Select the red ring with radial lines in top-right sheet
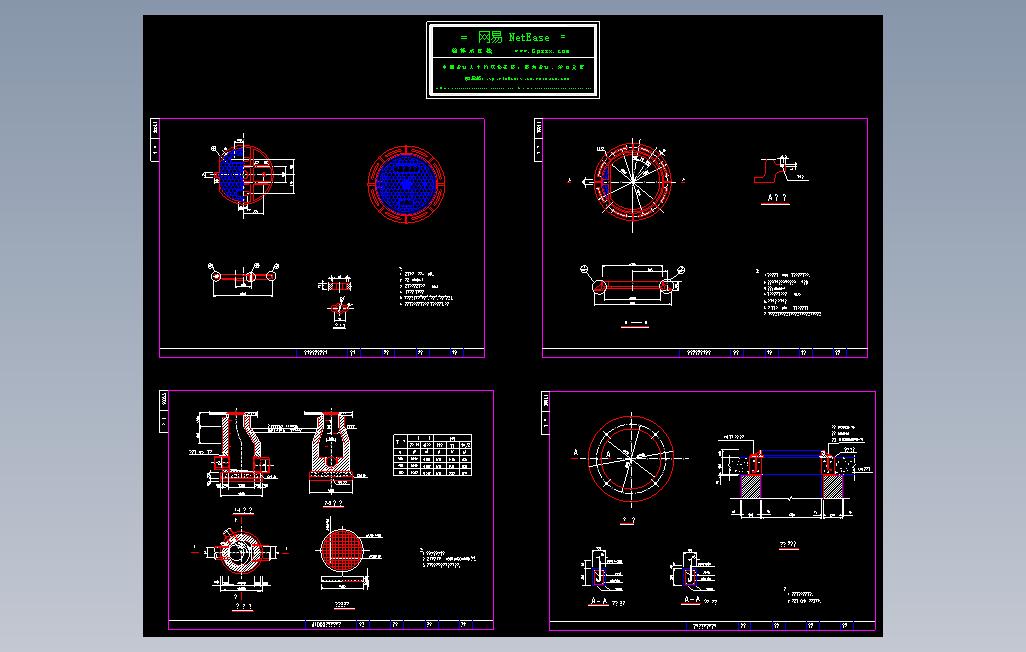Viewport: 1026px width, 652px height. click(633, 181)
